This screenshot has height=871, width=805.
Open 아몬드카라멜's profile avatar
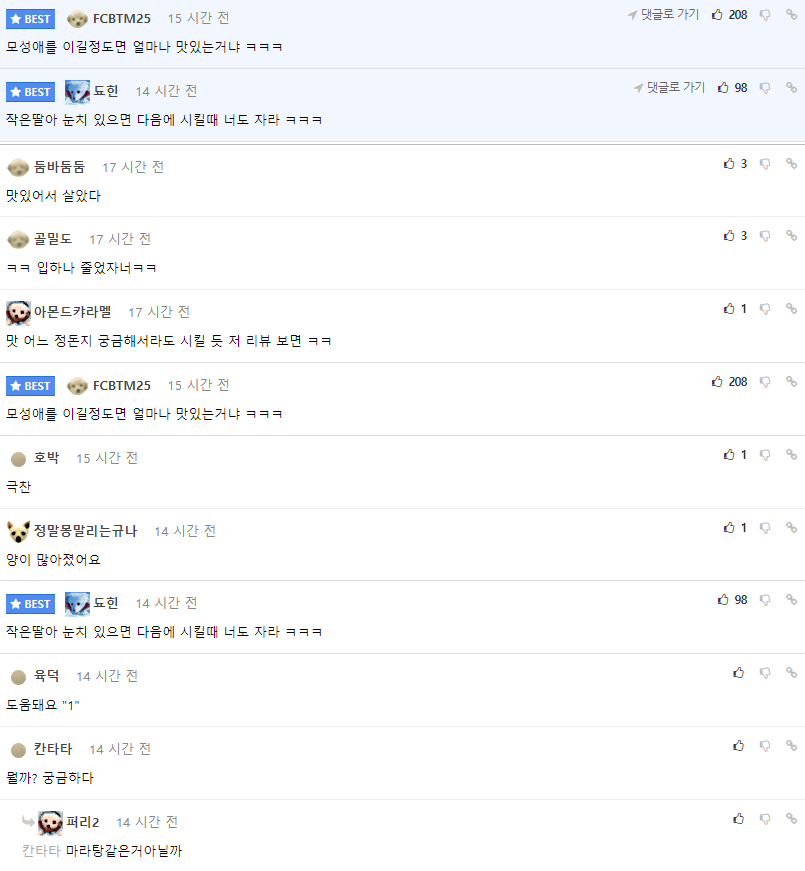coord(18,313)
